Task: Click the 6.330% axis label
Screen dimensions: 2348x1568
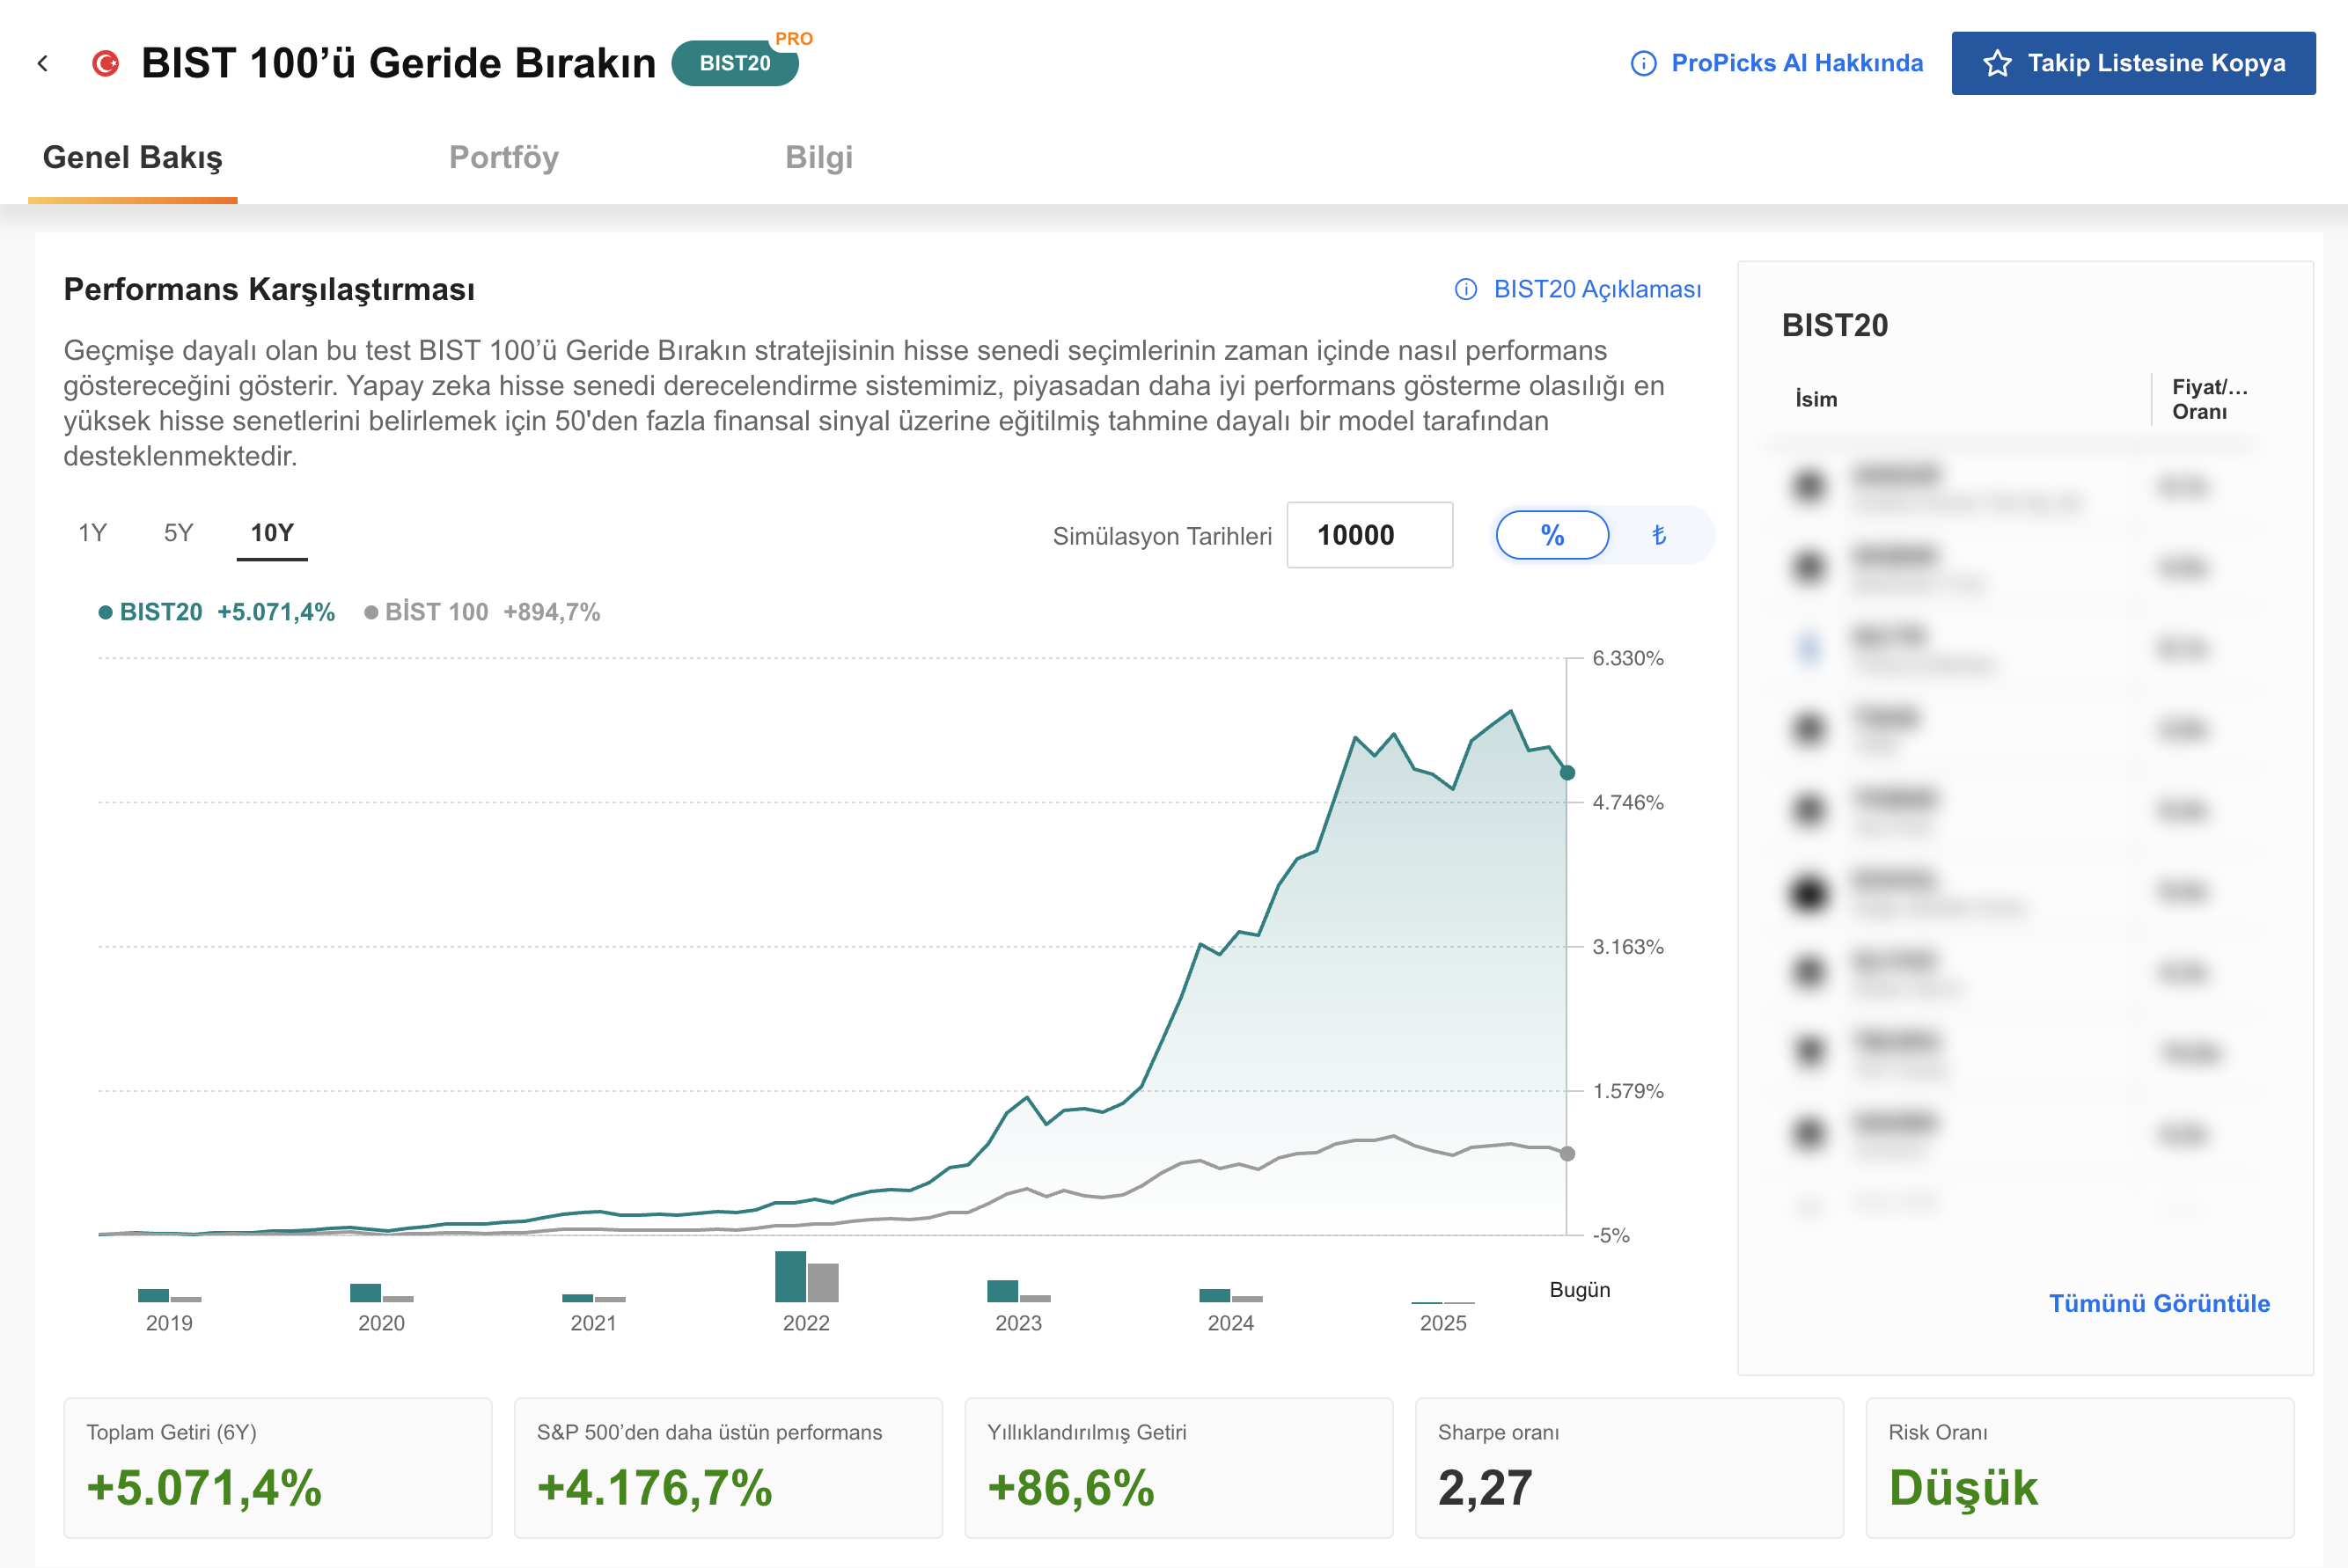Action: [1628, 658]
